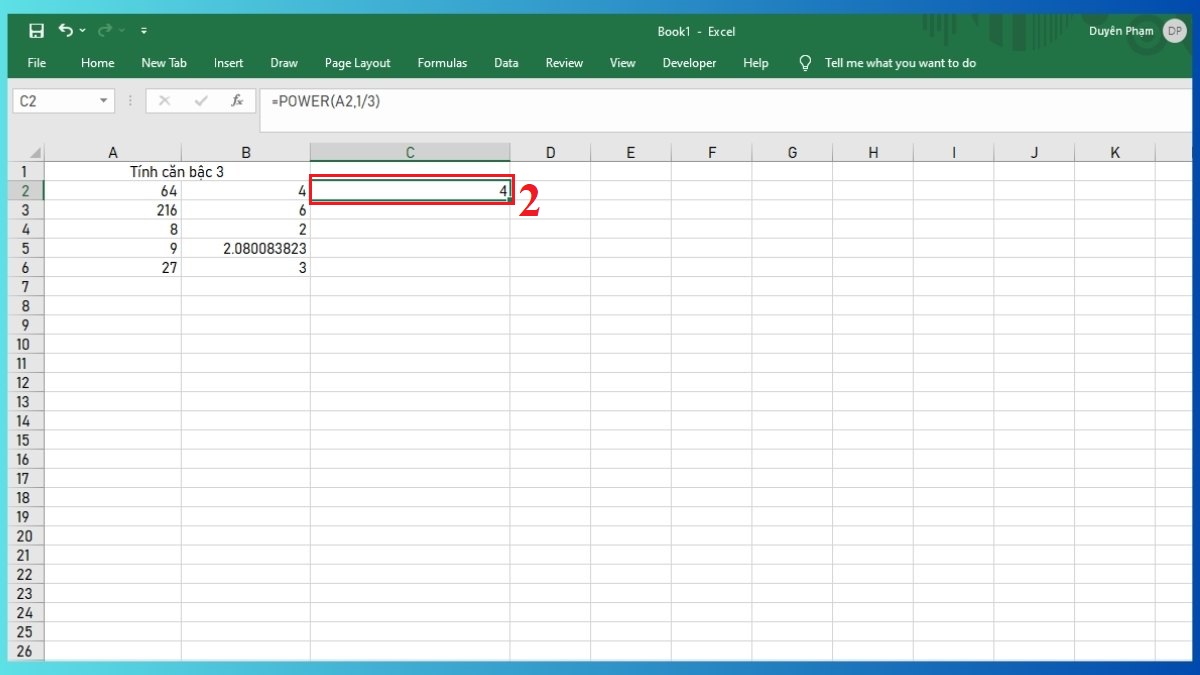
Task: Select the entire column B header
Action: pos(246,152)
